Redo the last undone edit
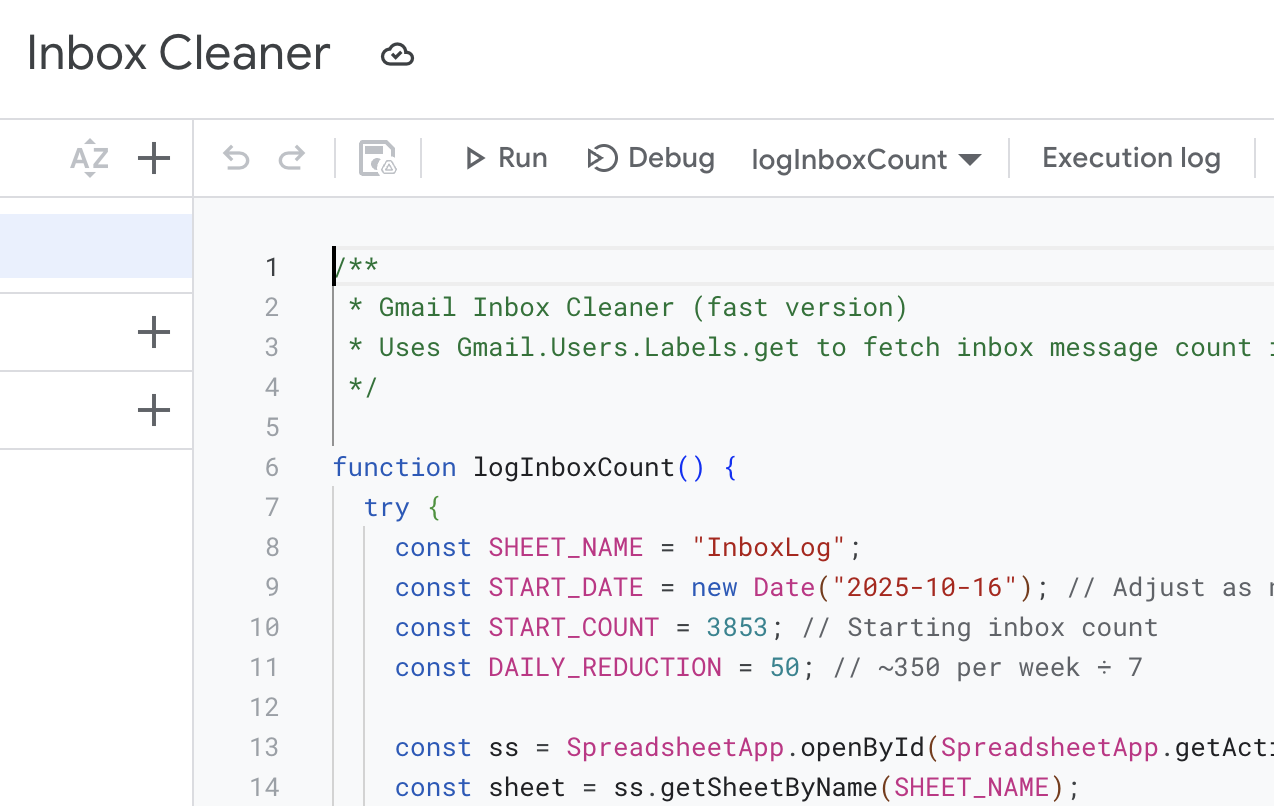This screenshot has height=806, width=1274. click(291, 159)
